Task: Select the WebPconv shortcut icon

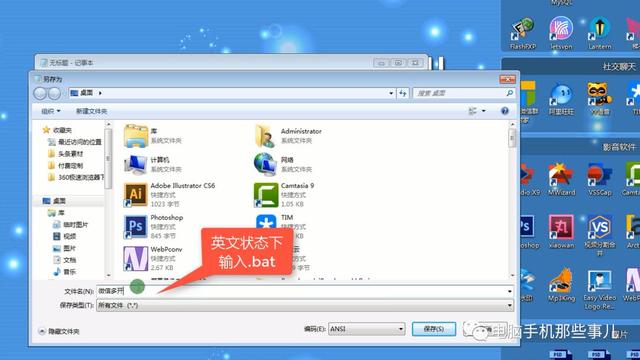Action: coord(136,258)
